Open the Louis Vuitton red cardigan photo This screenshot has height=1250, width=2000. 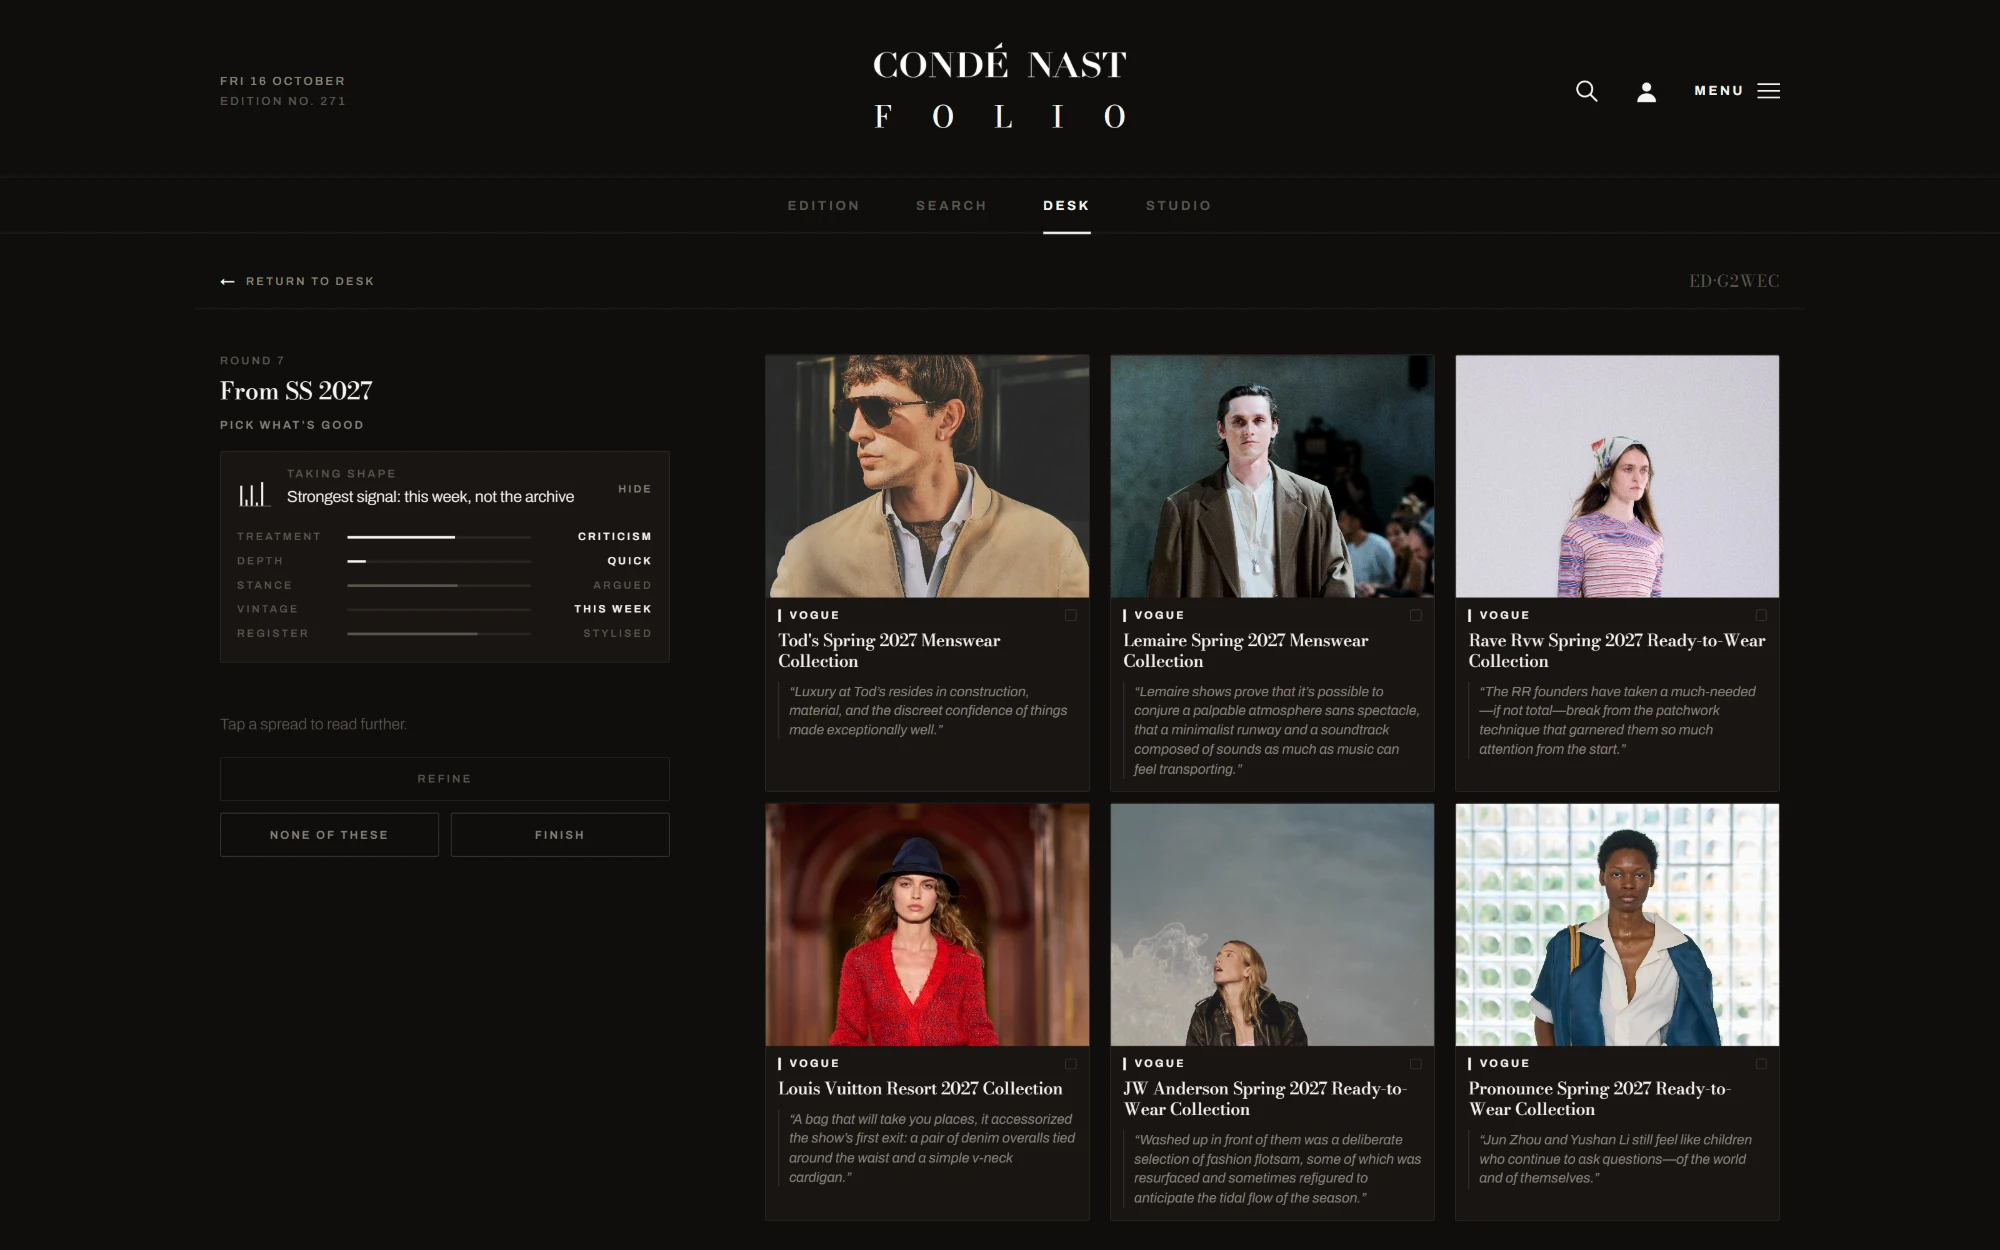(927, 925)
